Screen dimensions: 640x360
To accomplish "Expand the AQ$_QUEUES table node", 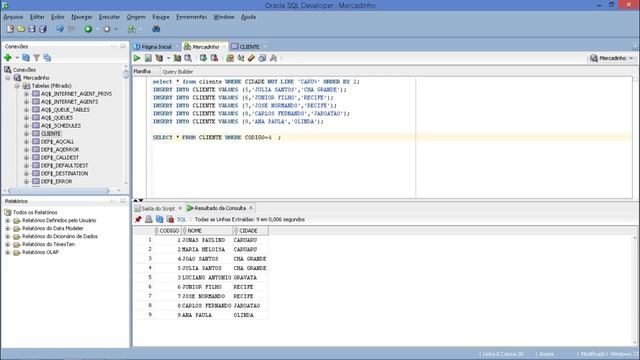I will coord(27,118).
